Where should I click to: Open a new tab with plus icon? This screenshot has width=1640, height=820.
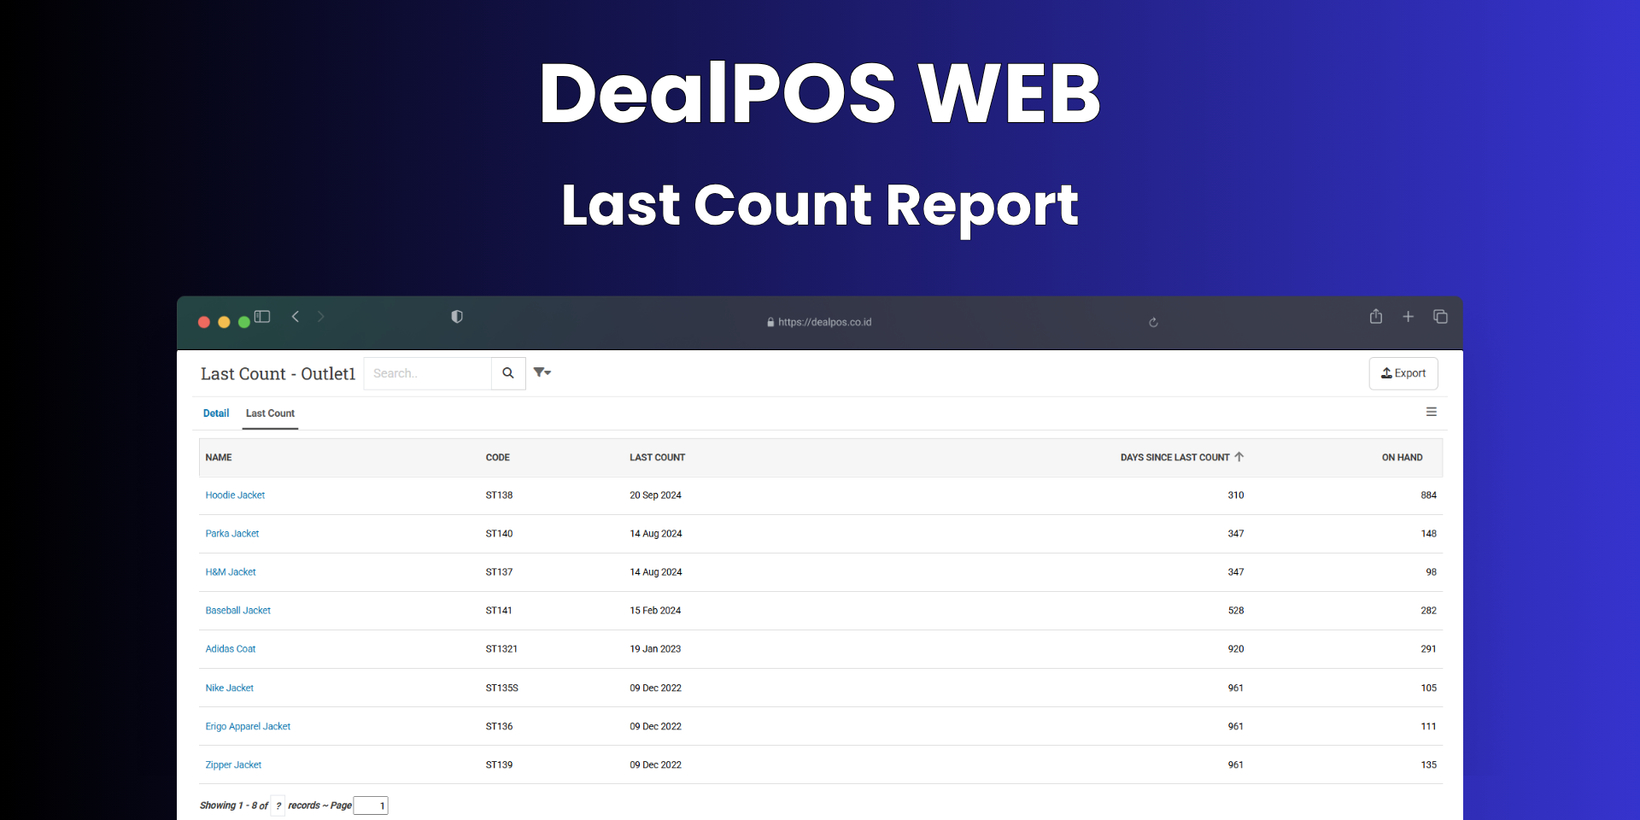[x=1408, y=316]
